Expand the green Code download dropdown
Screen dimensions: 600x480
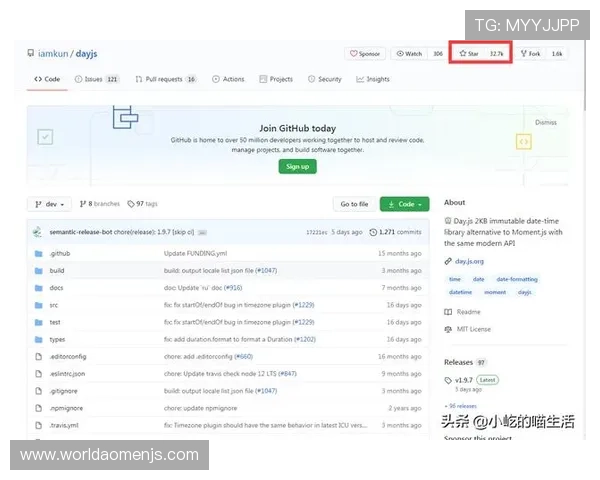[x=404, y=204]
